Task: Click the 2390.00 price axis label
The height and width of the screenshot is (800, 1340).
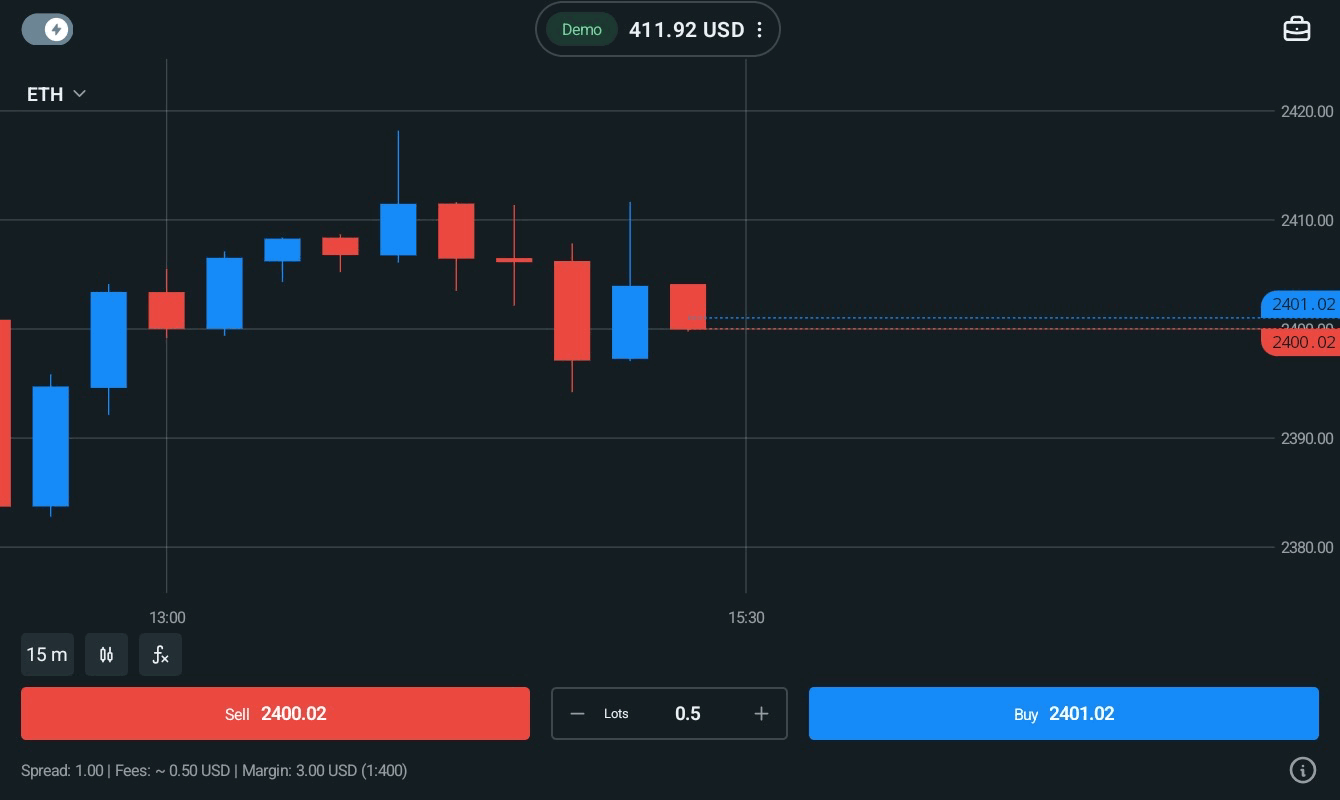Action: tap(1306, 438)
